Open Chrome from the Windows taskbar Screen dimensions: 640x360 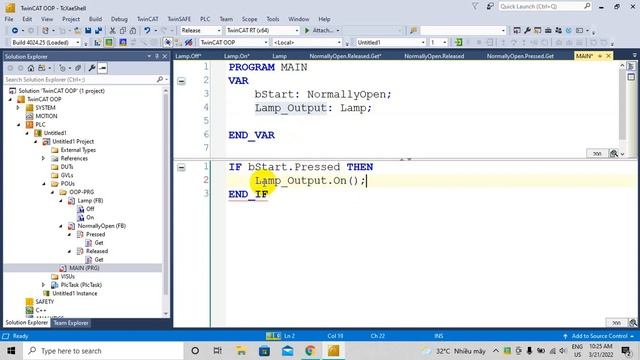pos(310,351)
